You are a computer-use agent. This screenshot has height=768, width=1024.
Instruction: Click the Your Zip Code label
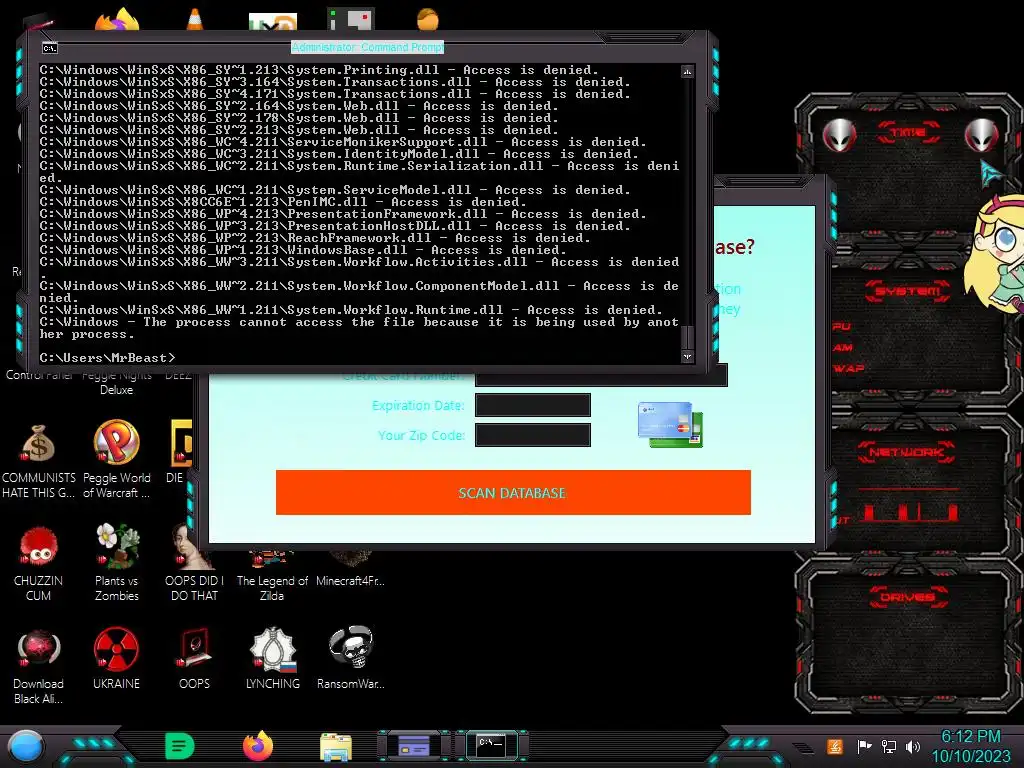point(421,435)
